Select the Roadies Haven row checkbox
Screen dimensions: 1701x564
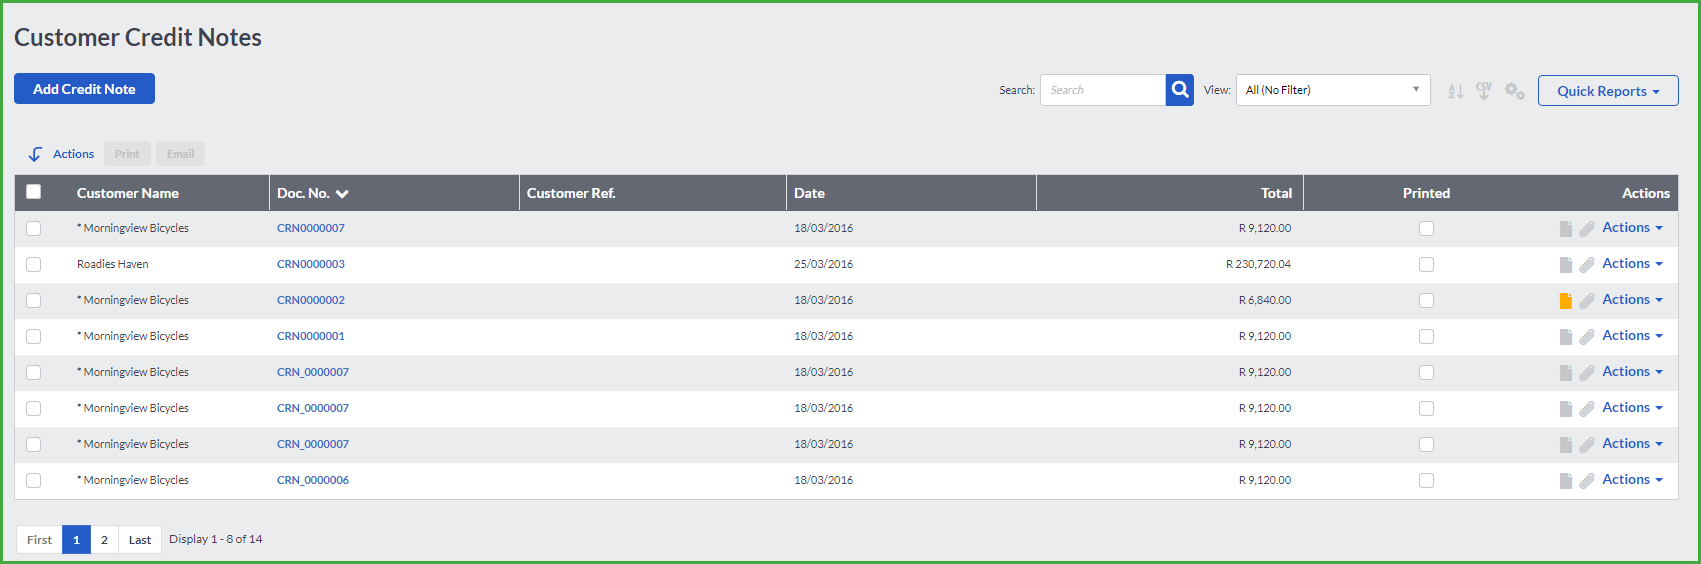click(x=34, y=264)
